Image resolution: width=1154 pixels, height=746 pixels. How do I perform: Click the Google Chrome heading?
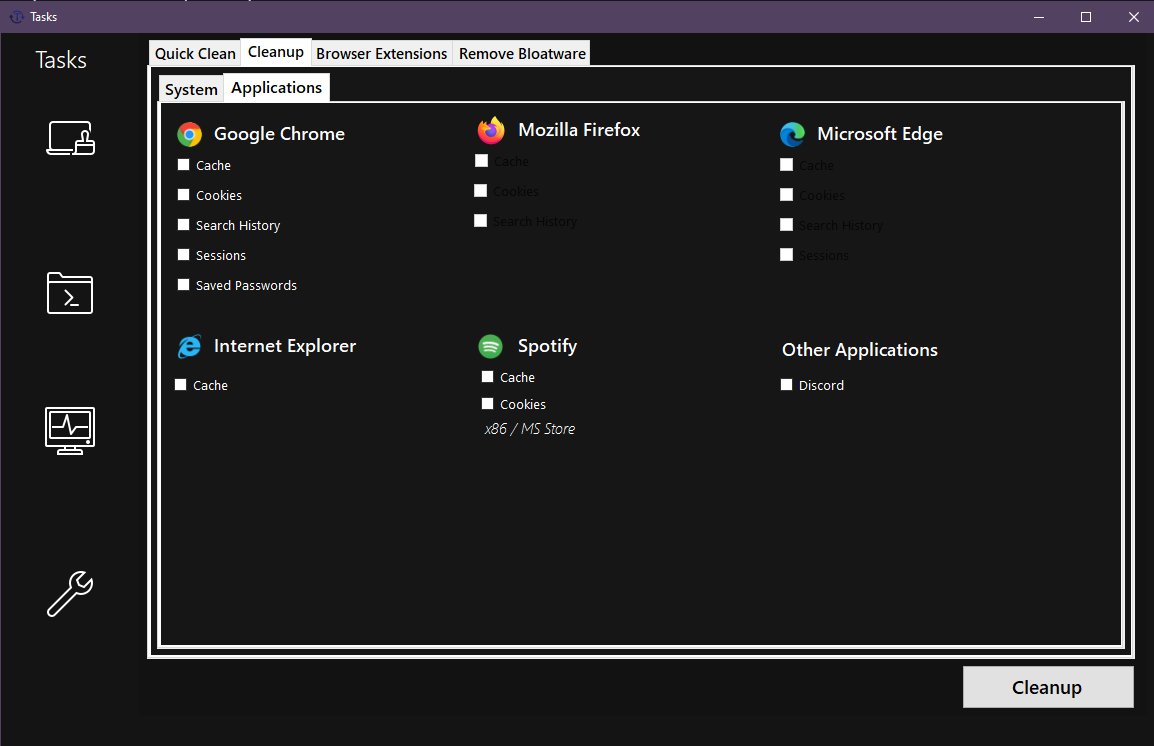click(279, 134)
